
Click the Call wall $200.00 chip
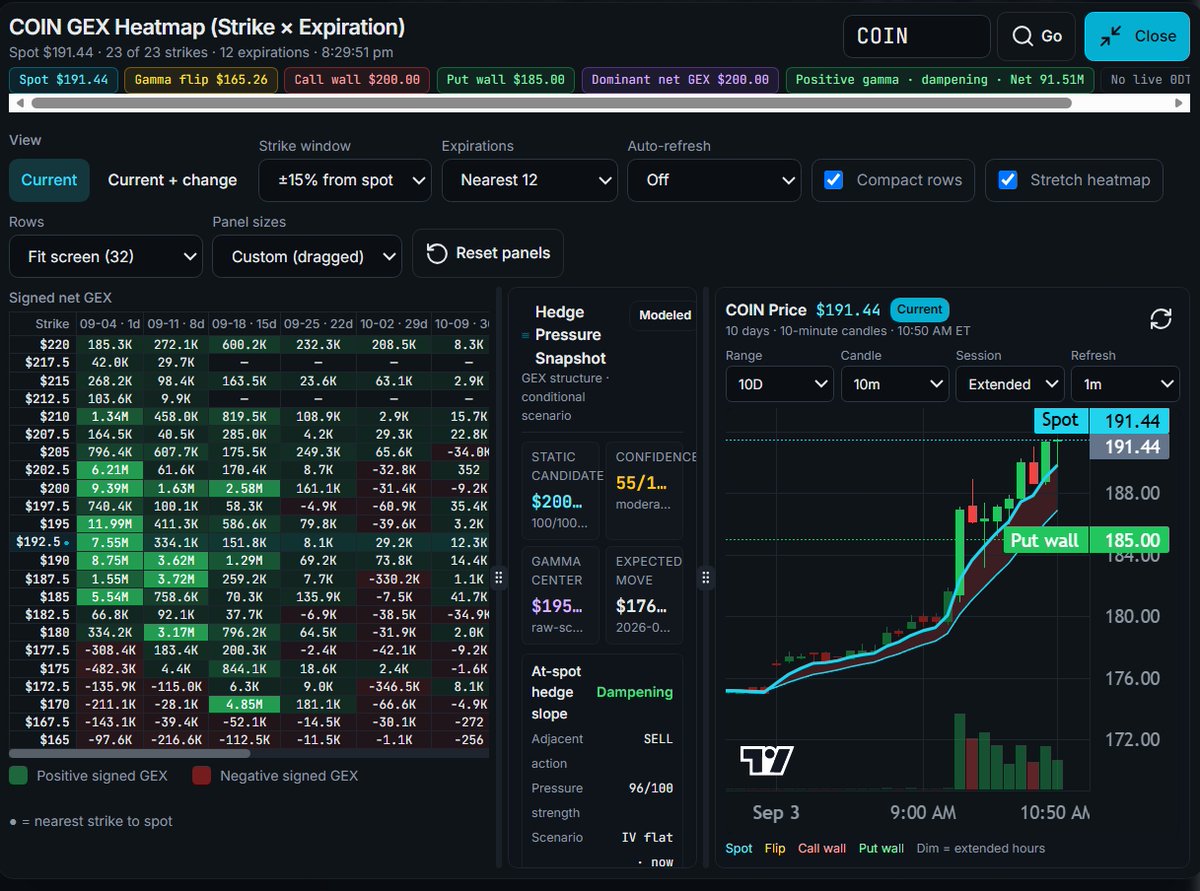[x=357, y=80]
